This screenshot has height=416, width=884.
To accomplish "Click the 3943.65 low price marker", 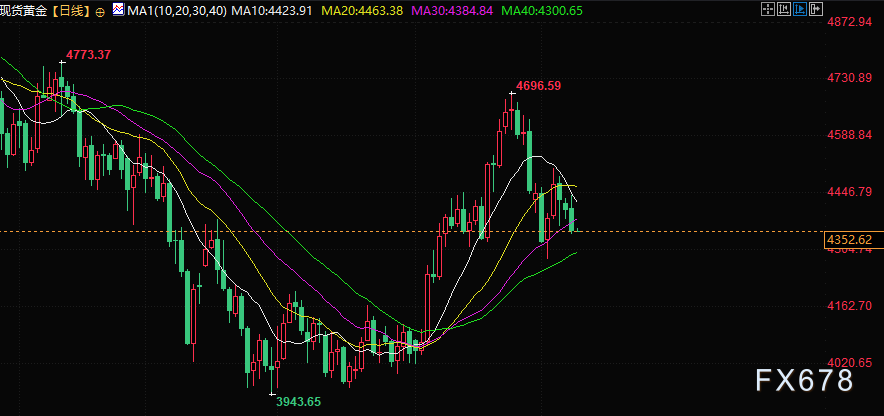I will (x=298, y=402).
